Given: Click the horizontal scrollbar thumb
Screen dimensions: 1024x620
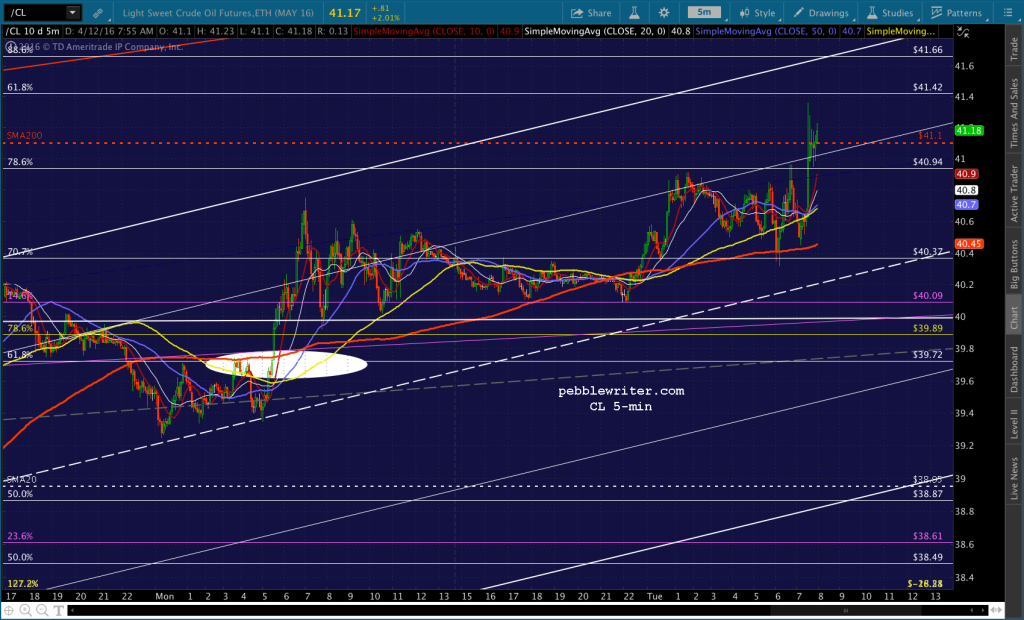Looking at the screenshot, I should (846, 611).
